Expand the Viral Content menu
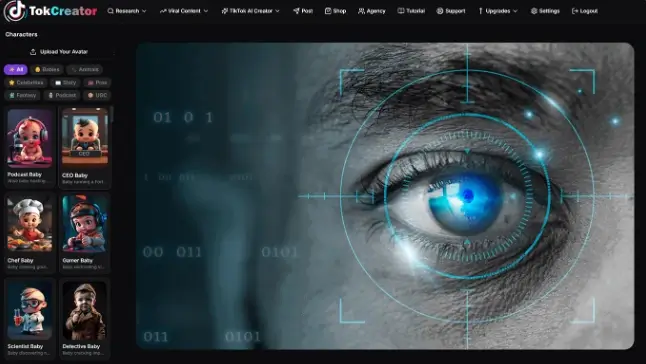Viewport: 646px width, 364px height. click(184, 11)
